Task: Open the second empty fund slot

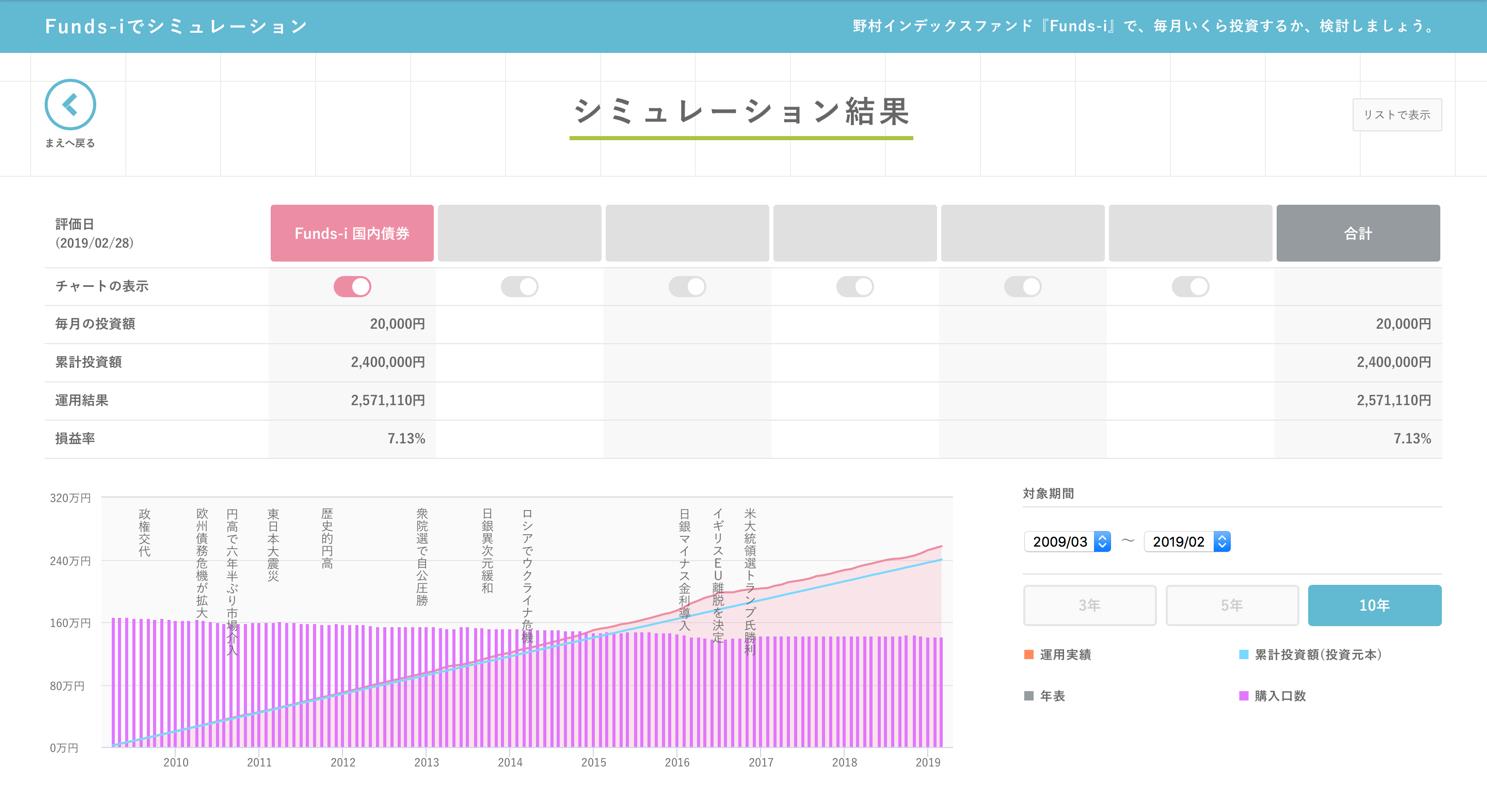Action: tap(687, 233)
